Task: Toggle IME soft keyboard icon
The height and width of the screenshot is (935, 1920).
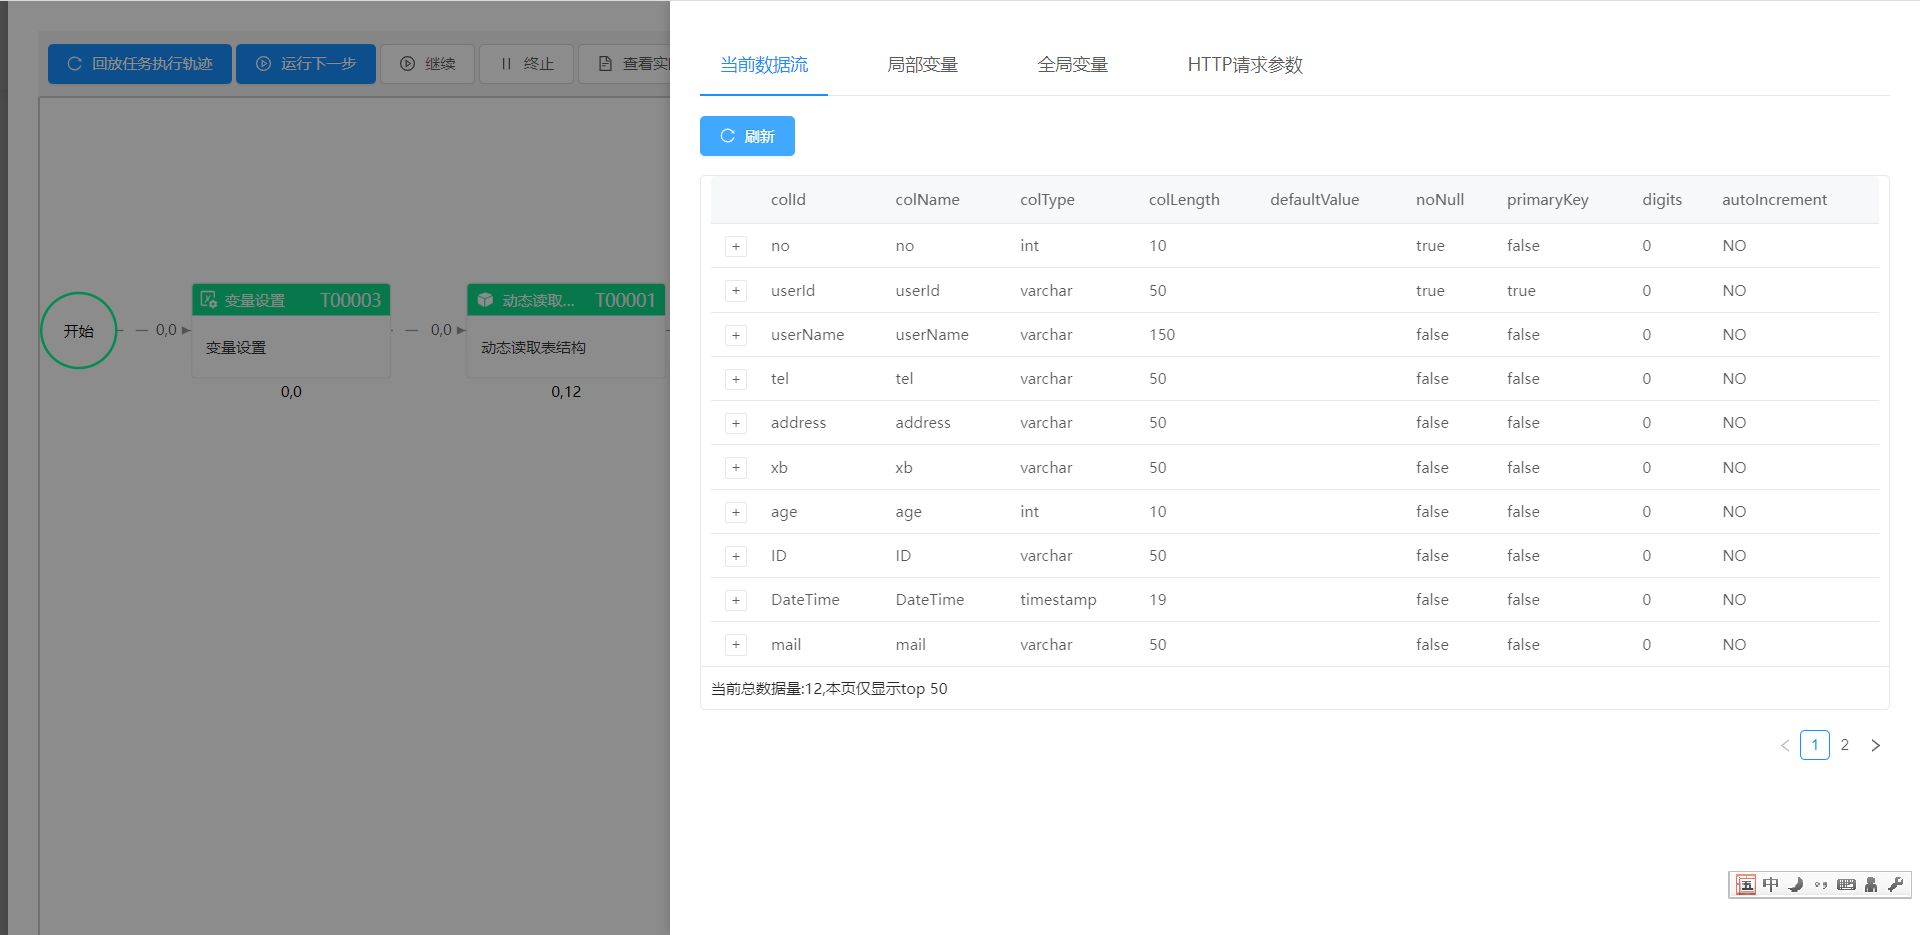Action: point(1846,885)
